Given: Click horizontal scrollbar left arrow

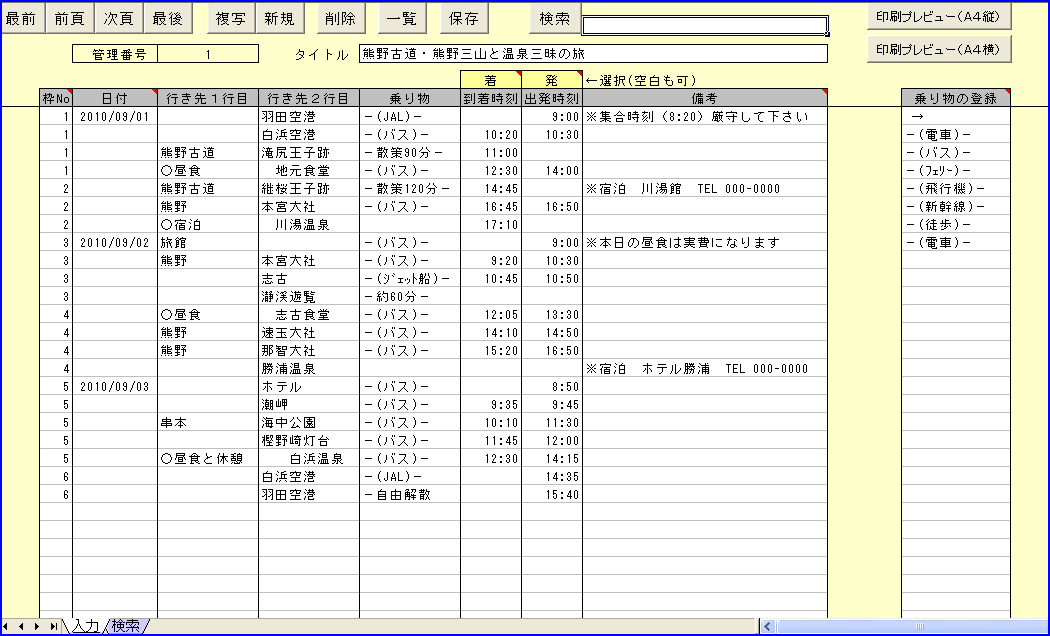Looking at the screenshot, I should click(768, 626).
